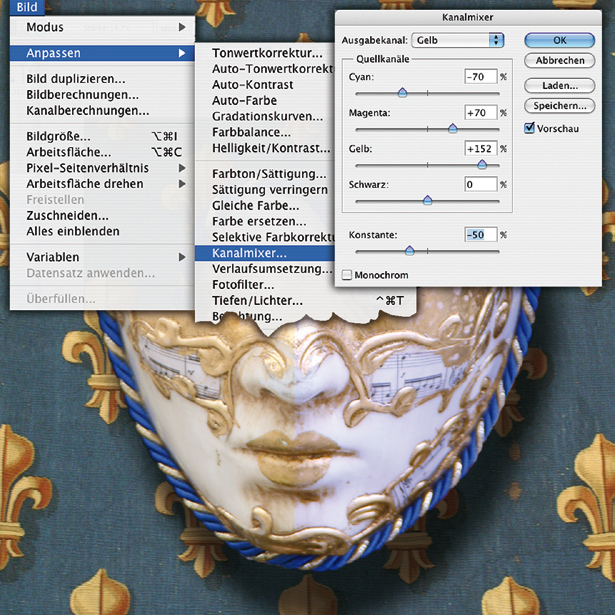Open Ausgabekanal dropdown set to Gelb

(x=457, y=40)
